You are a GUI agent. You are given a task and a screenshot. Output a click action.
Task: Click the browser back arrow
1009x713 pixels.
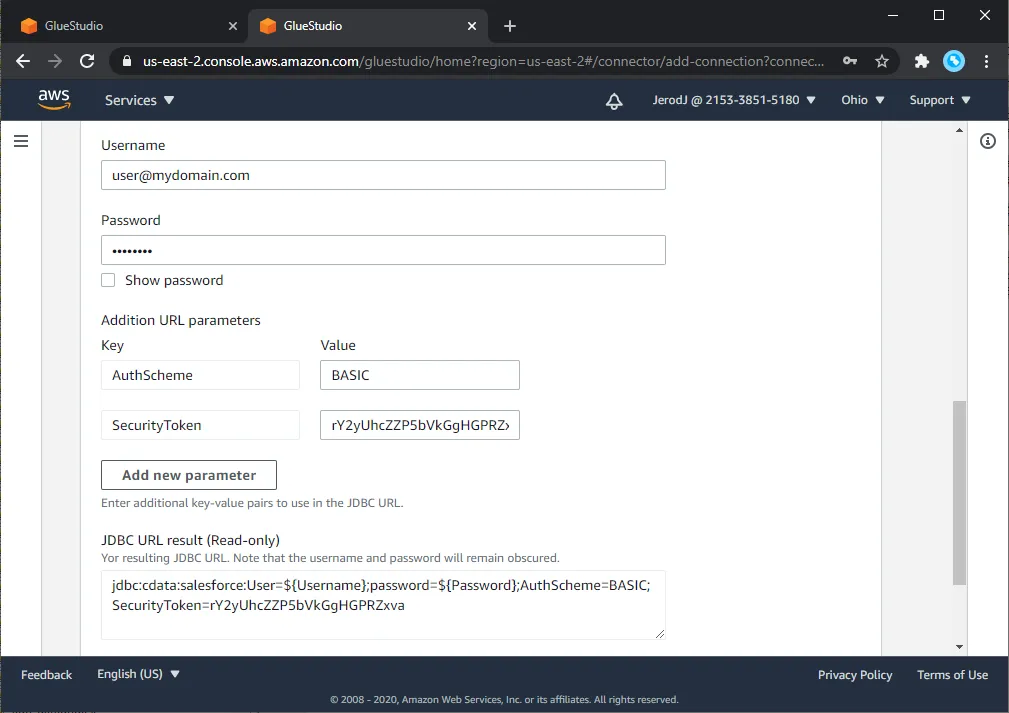coord(22,61)
